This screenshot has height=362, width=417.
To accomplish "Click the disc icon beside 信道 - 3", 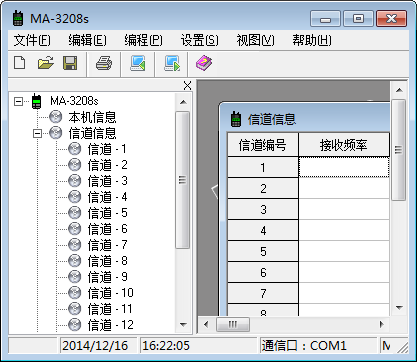I will point(75,181).
